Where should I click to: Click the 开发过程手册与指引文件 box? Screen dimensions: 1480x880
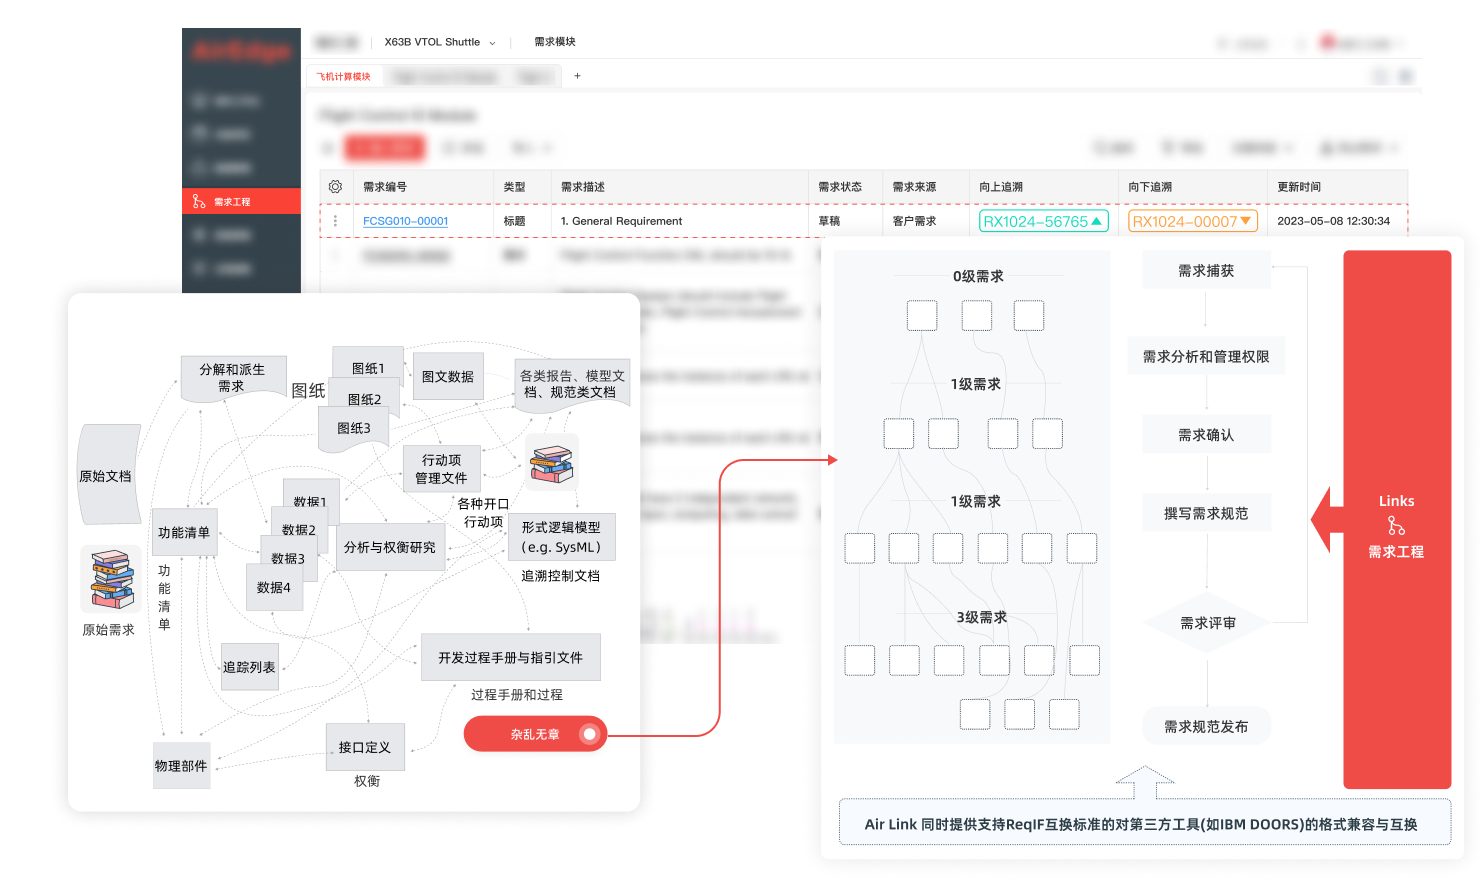tap(510, 658)
